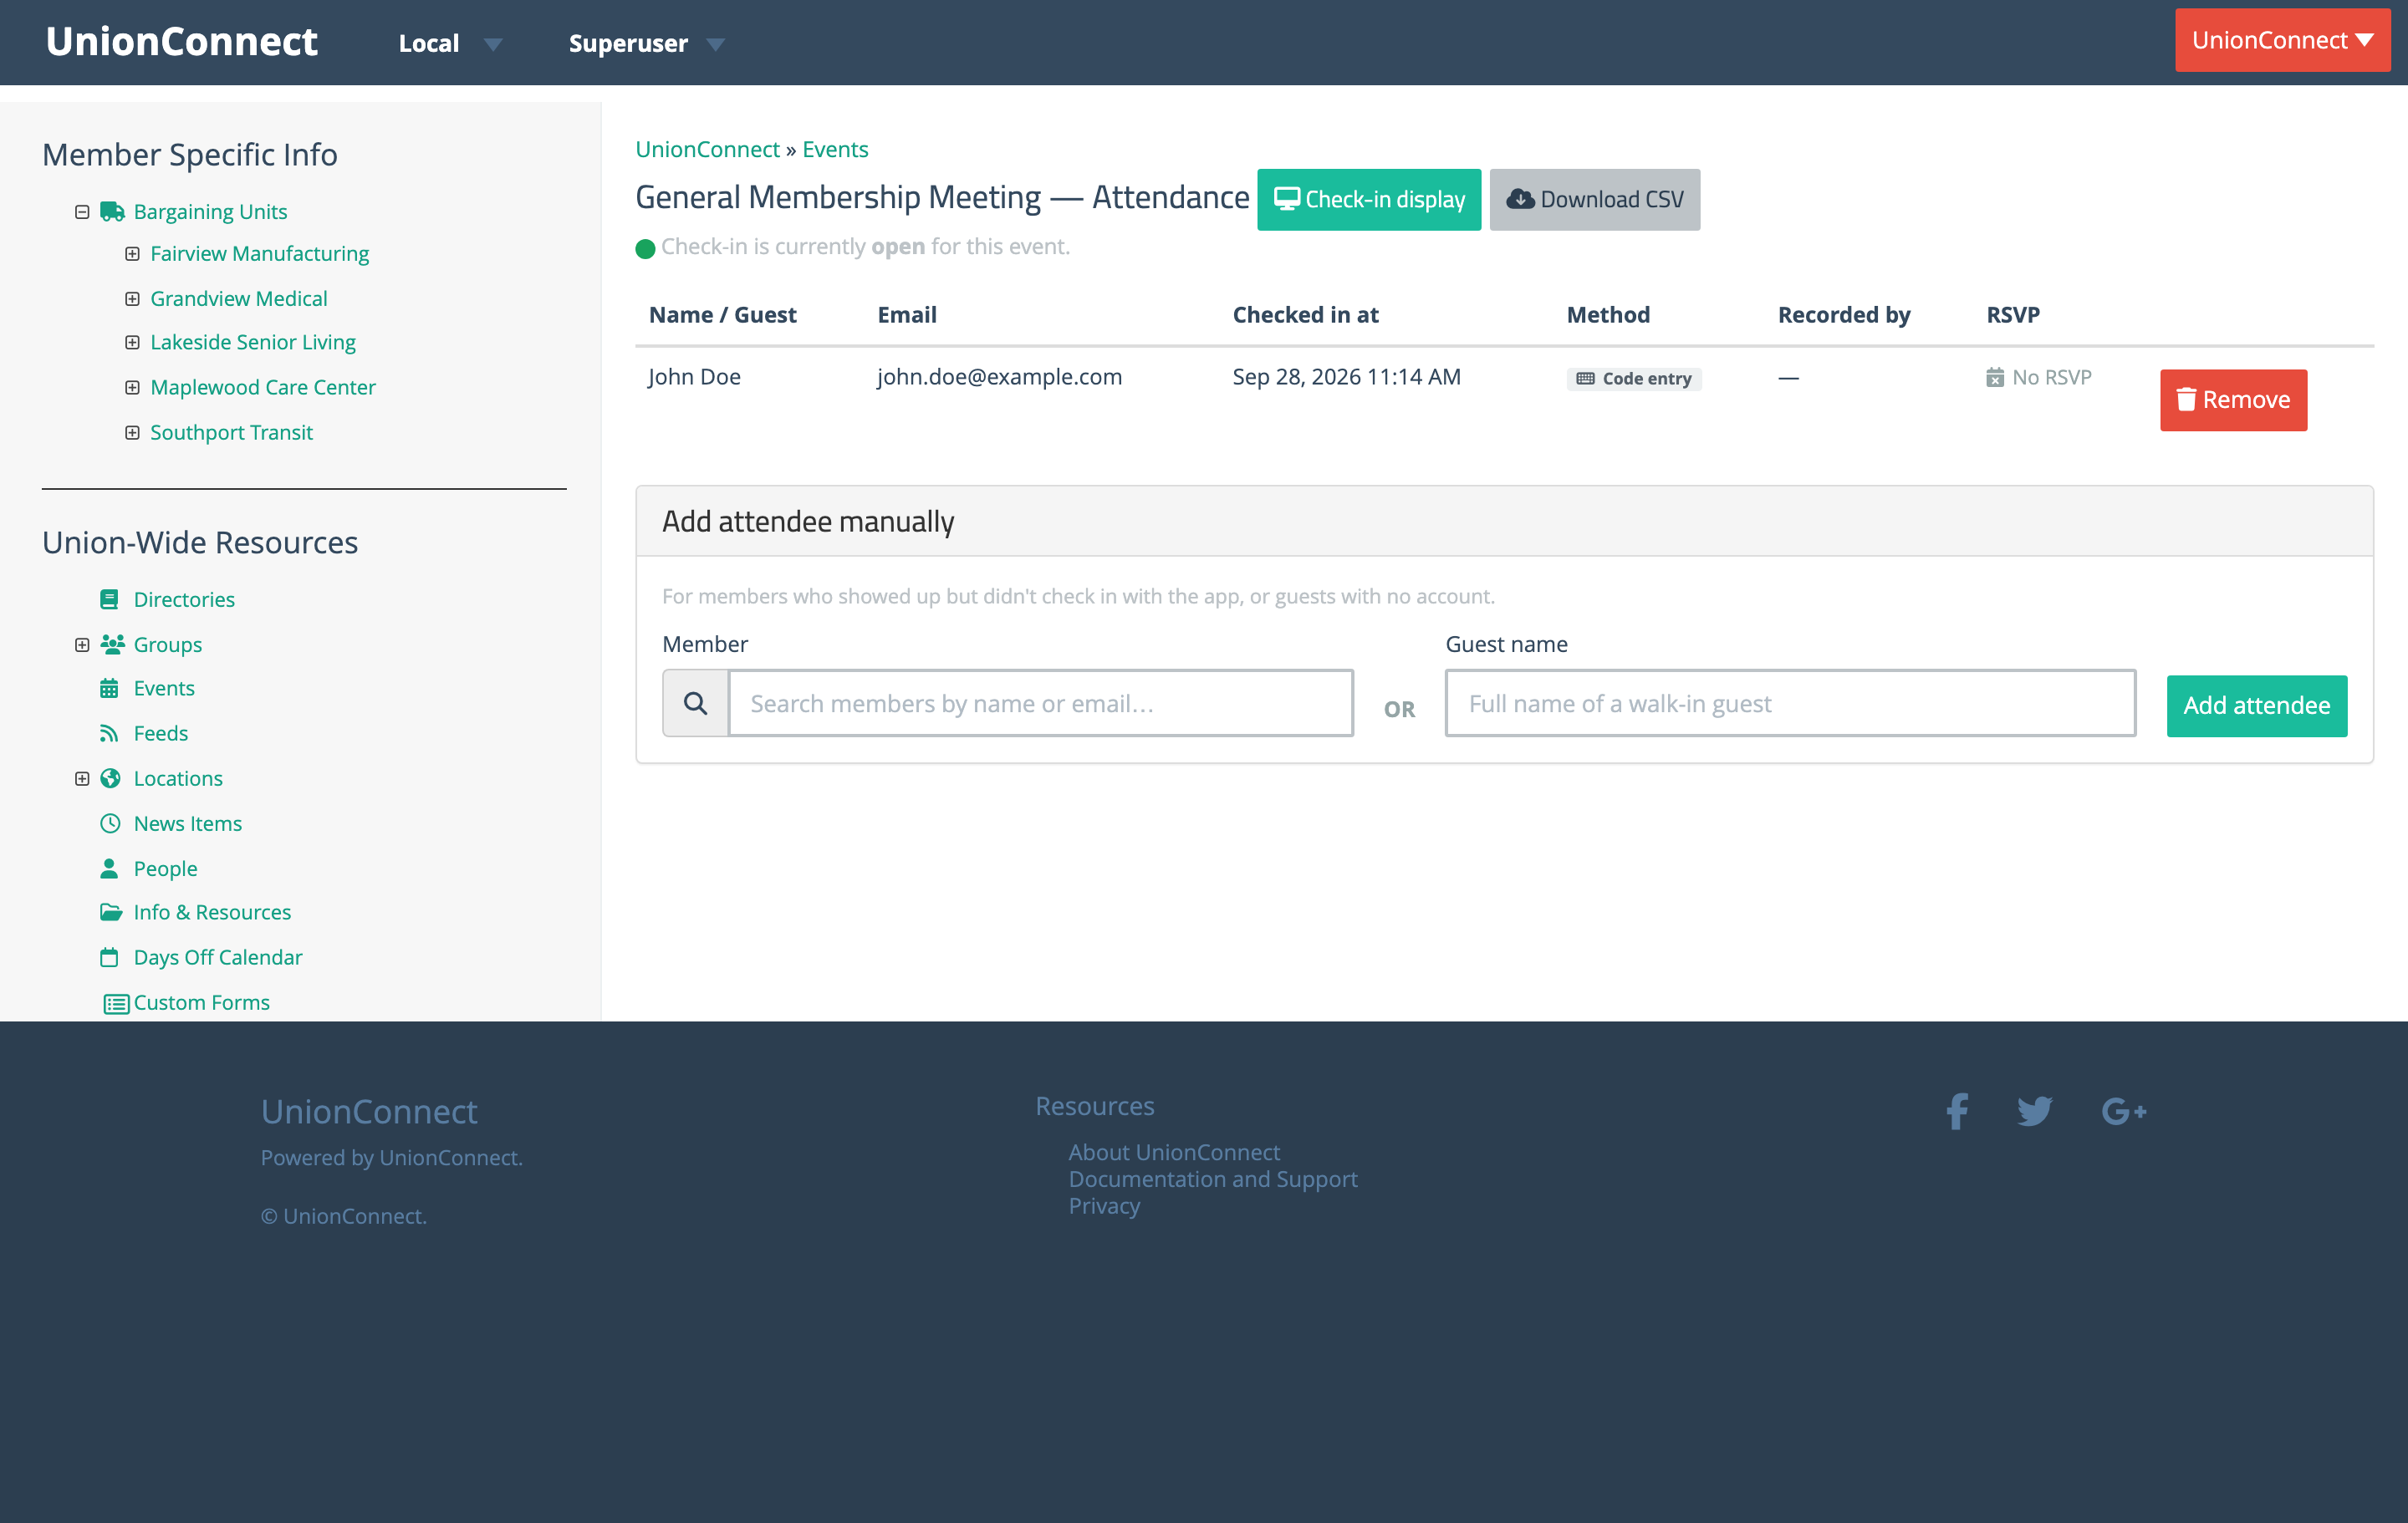2408x1523 pixels.
Task: Open the red UnionConnect account dropdown
Action: click(2282, 40)
